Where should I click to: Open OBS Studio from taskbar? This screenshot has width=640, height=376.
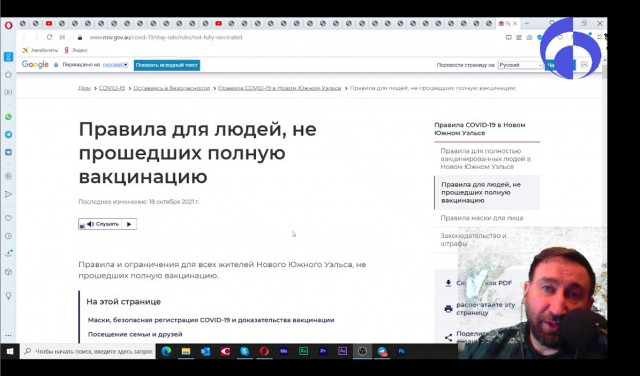362,351
